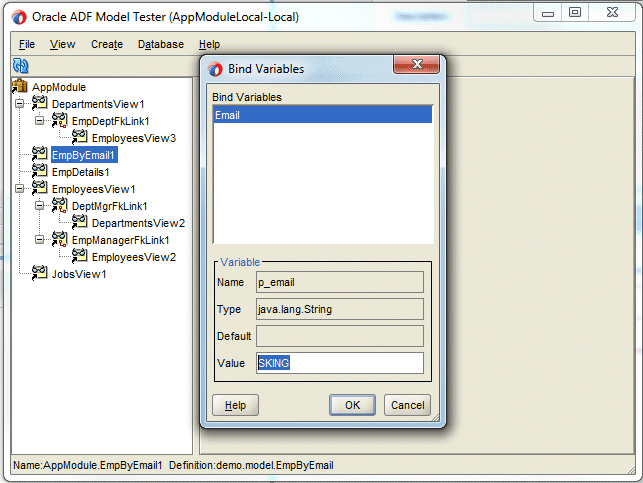Click the DepartmentsView2 view object icon

(x=80, y=222)
